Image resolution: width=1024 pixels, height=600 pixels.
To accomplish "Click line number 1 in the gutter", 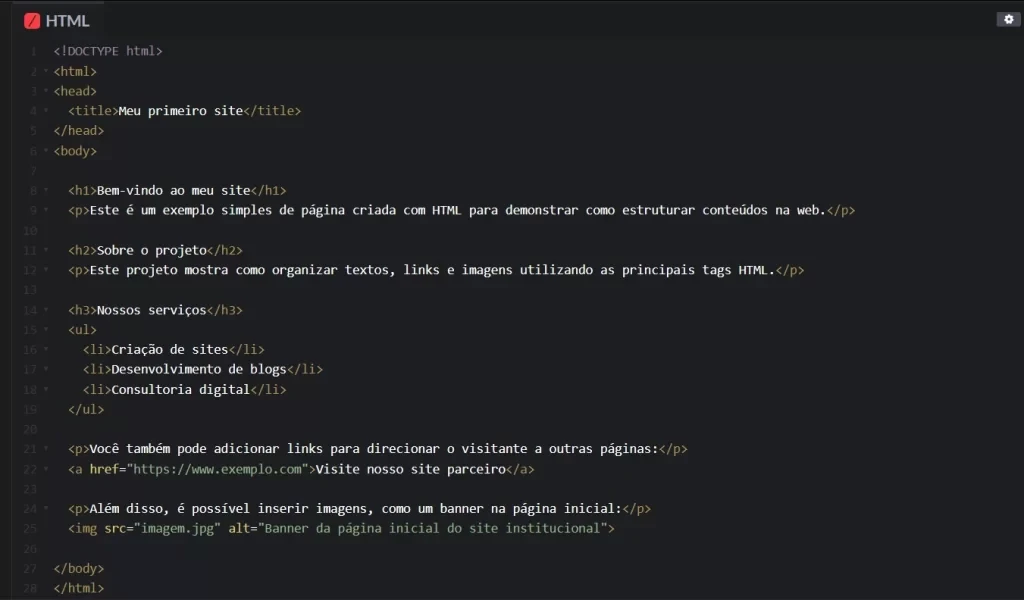I will click(33, 51).
